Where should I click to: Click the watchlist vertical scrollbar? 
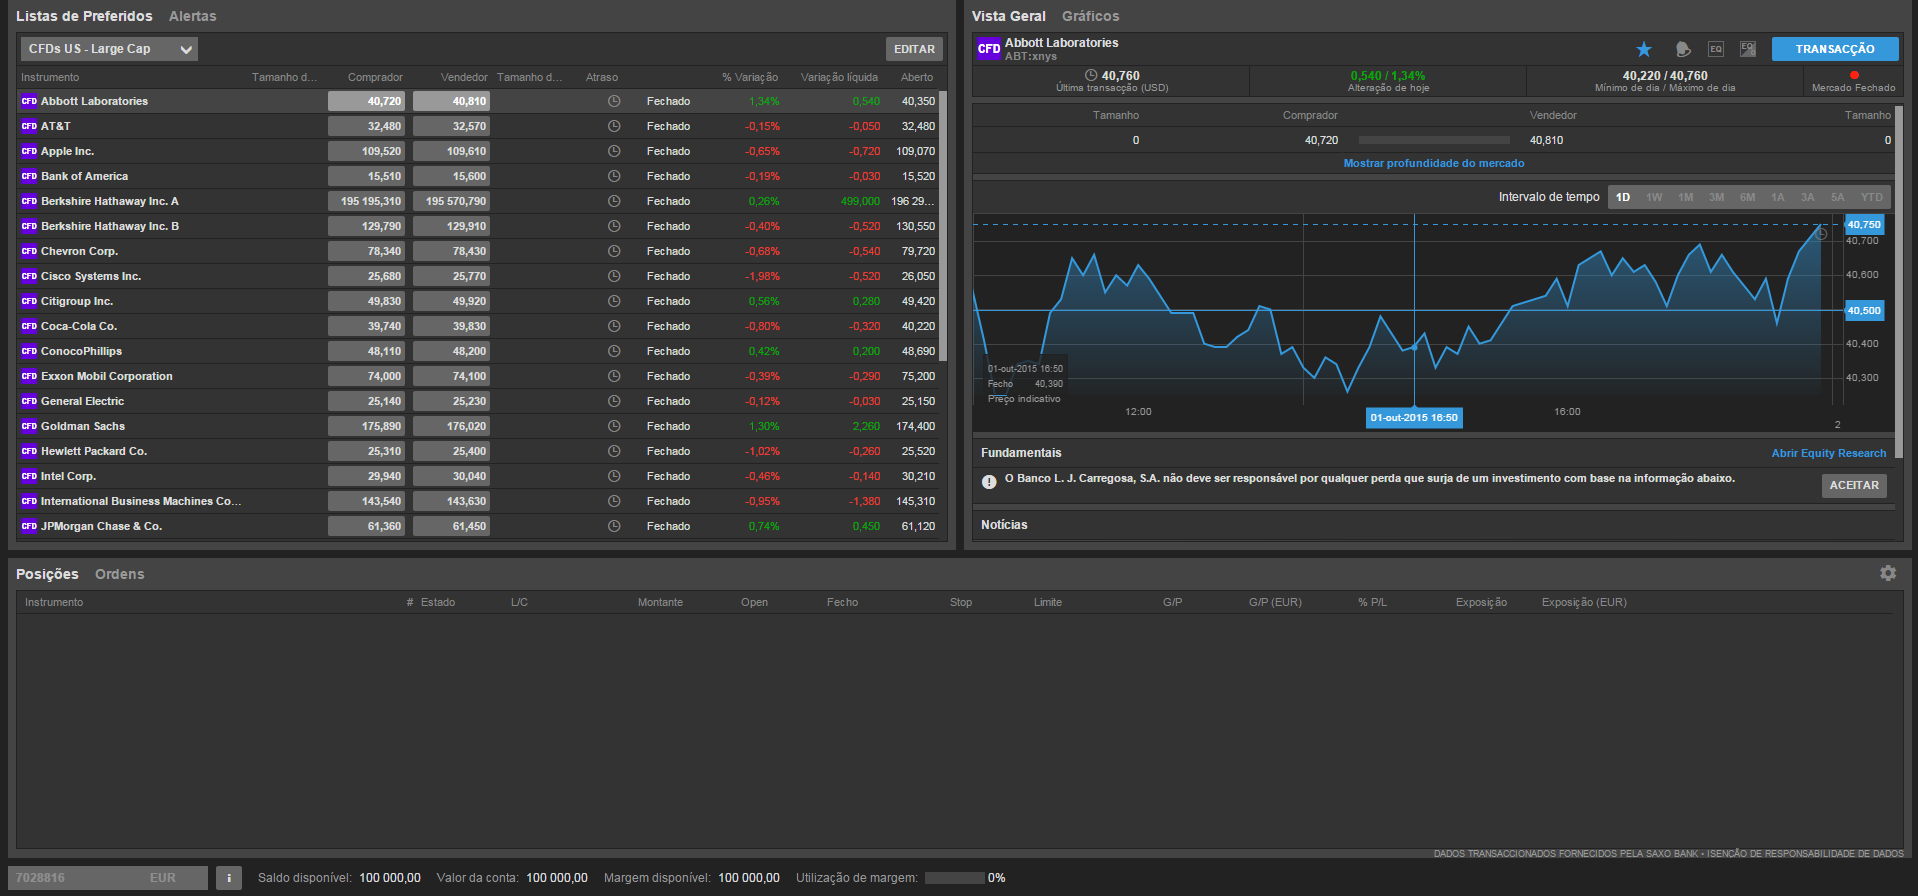pos(943,225)
